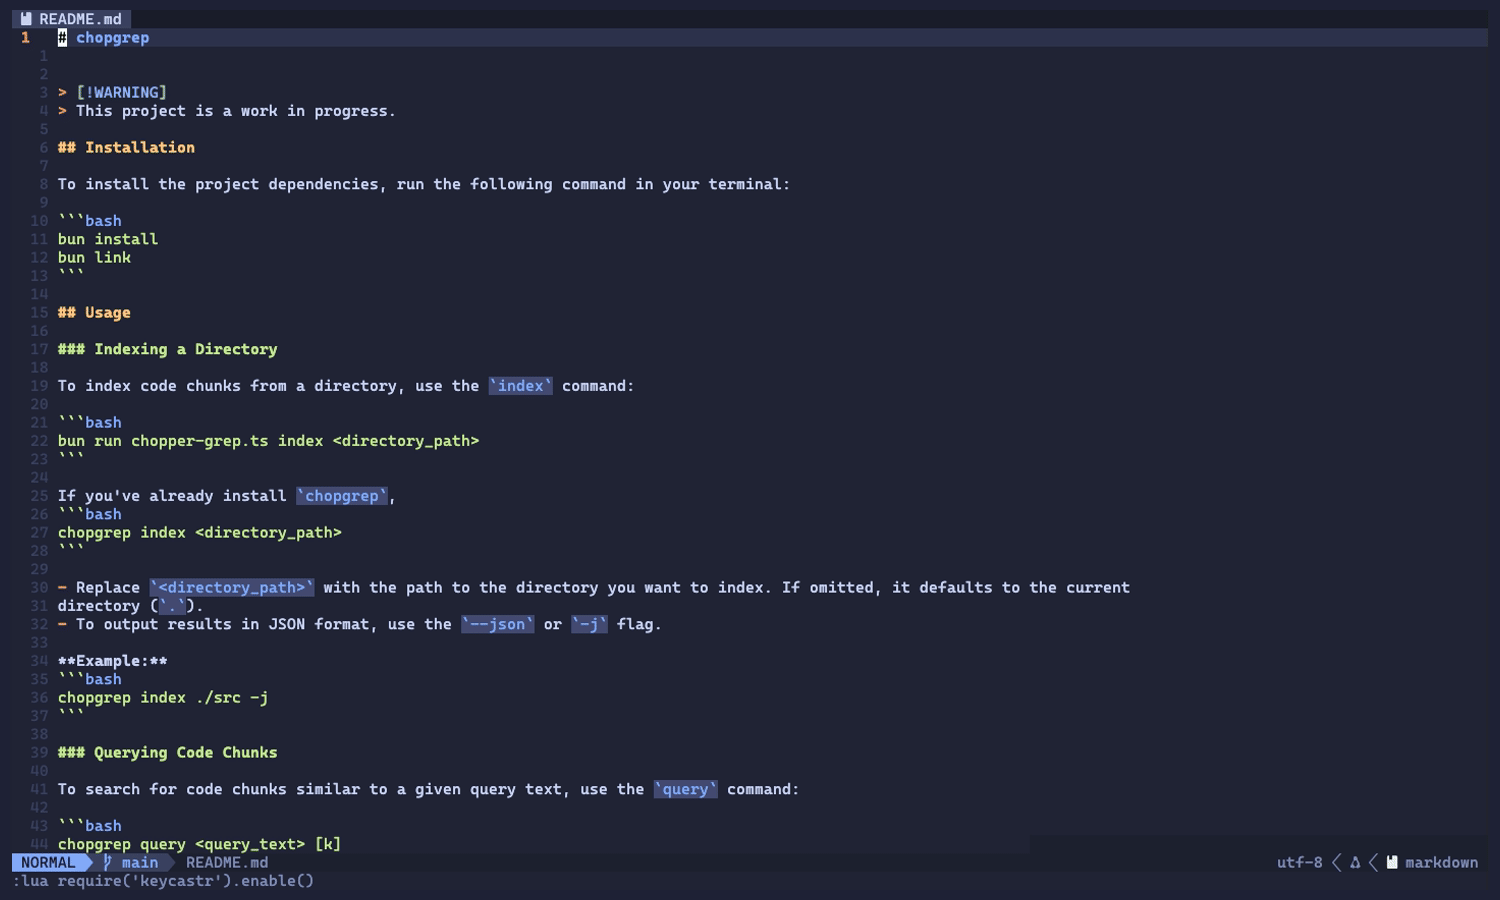The height and width of the screenshot is (900, 1500).
Task: Click the inline `query` code span
Action: [685, 789]
